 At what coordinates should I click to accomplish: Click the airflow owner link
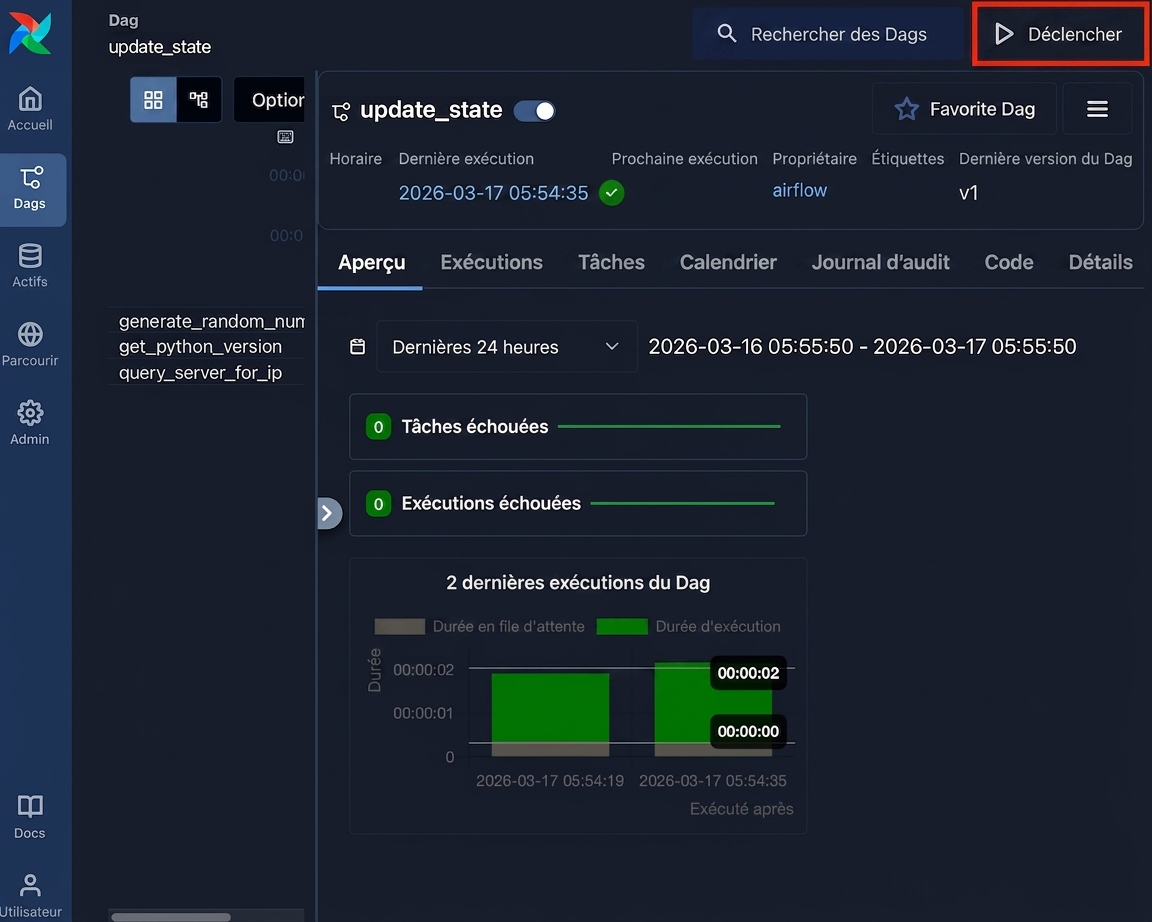click(x=799, y=190)
